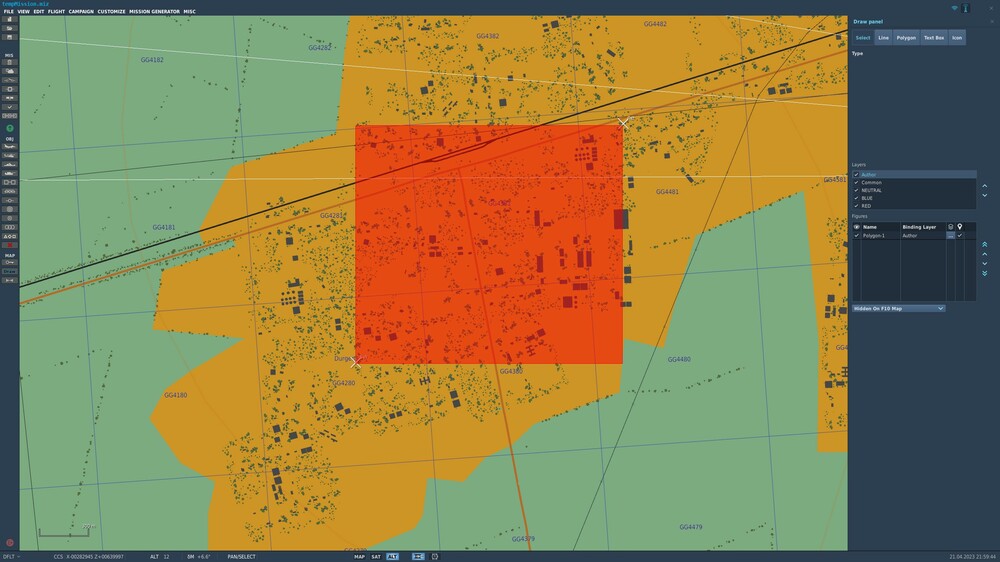1000x562 pixels.
Task: Choose the Line draw tool
Action: (883, 38)
